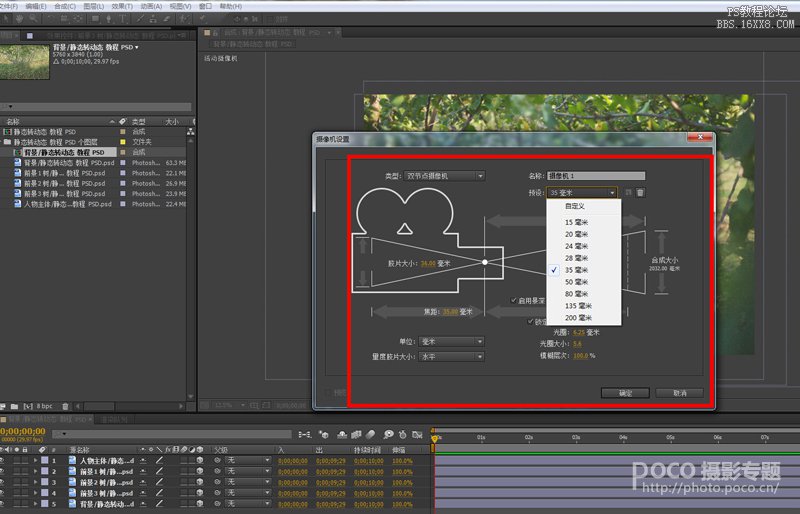Click the 模糊层次 100.0 % value
800x514 pixels.
[580, 356]
